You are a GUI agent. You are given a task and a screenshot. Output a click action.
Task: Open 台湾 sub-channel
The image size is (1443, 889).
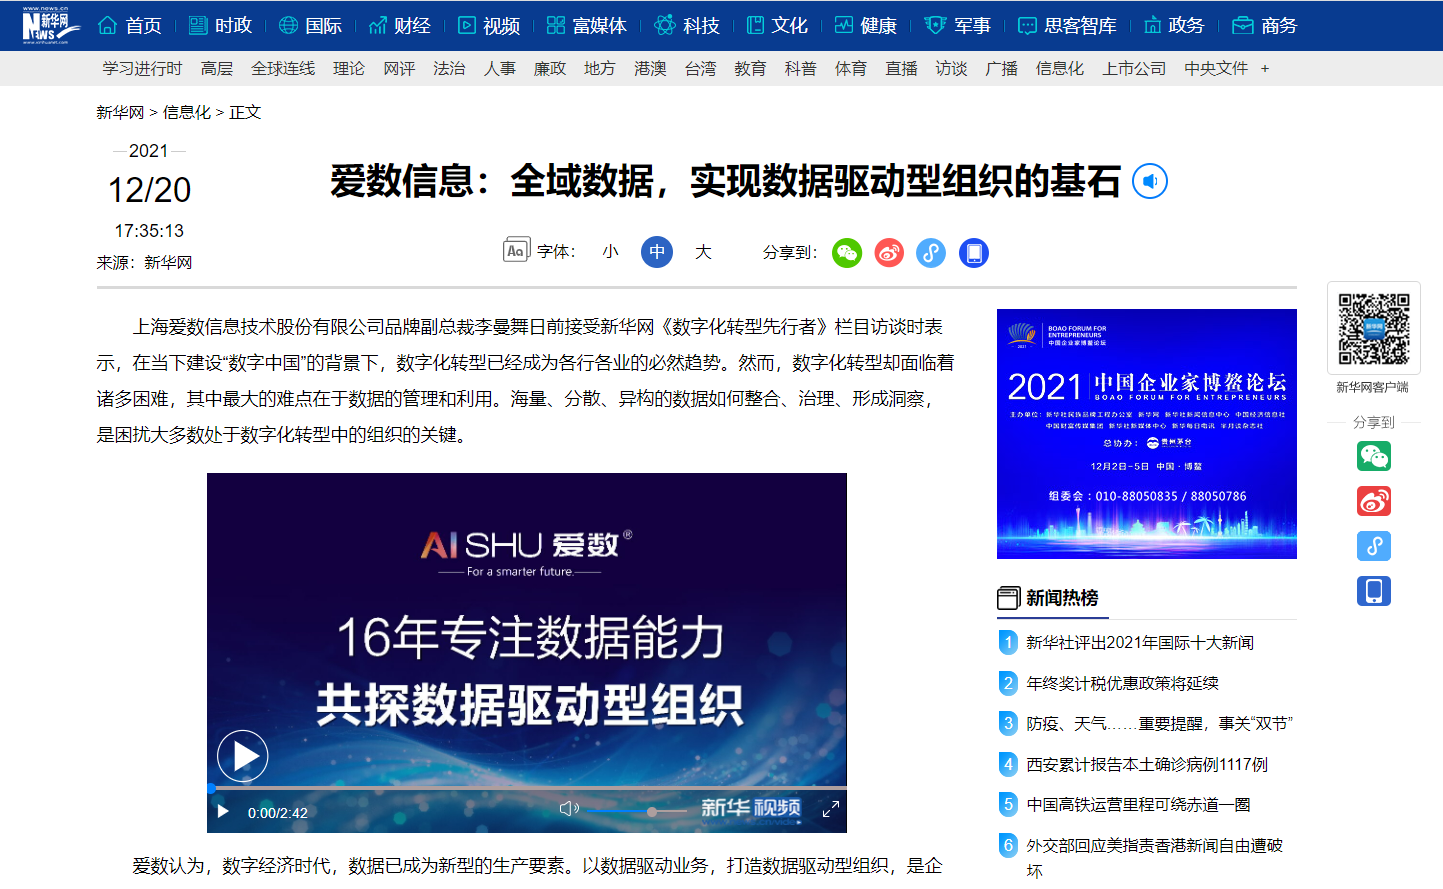pos(700,69)
